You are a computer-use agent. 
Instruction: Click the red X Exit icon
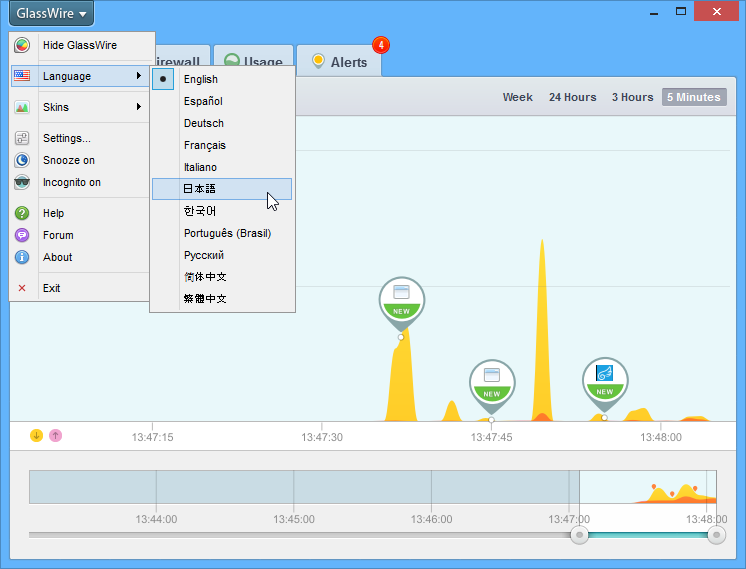(x=22, y=288)
